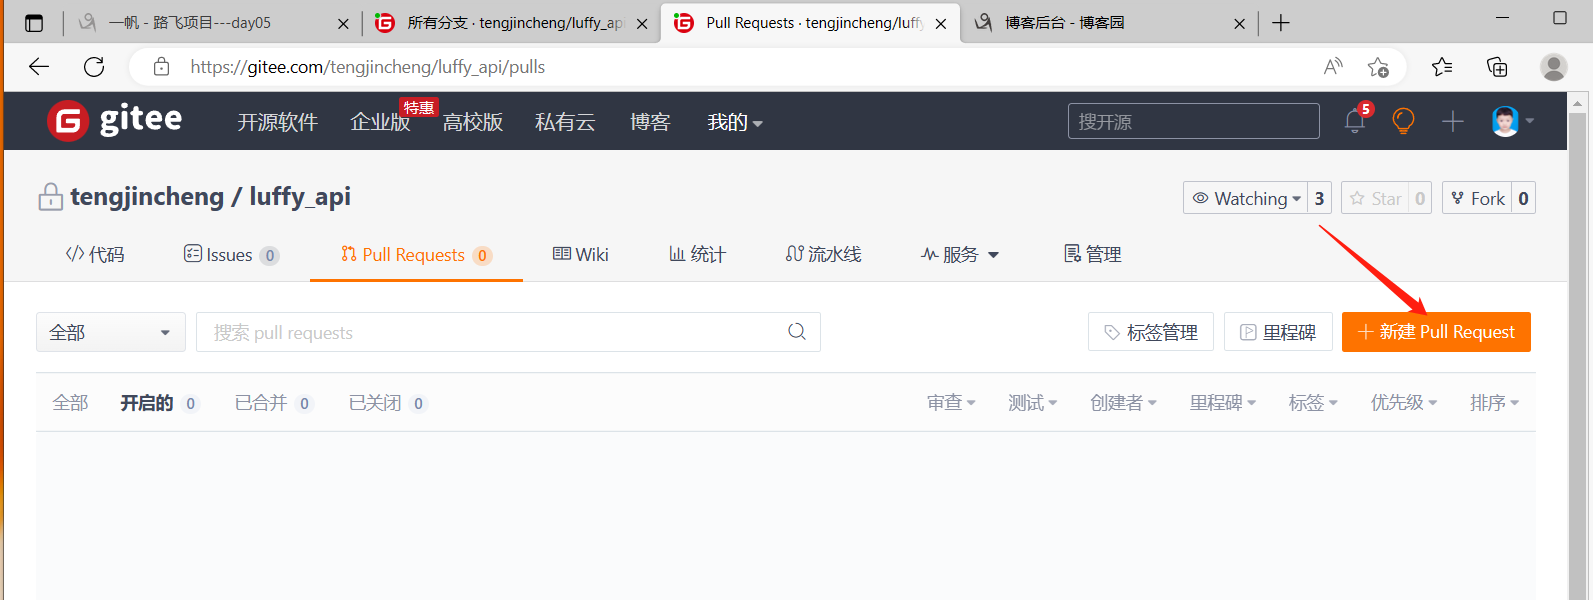The width and height of the screenshot is (1593, 600).
Task: Open the 管理 tab
Action: 1092,255
